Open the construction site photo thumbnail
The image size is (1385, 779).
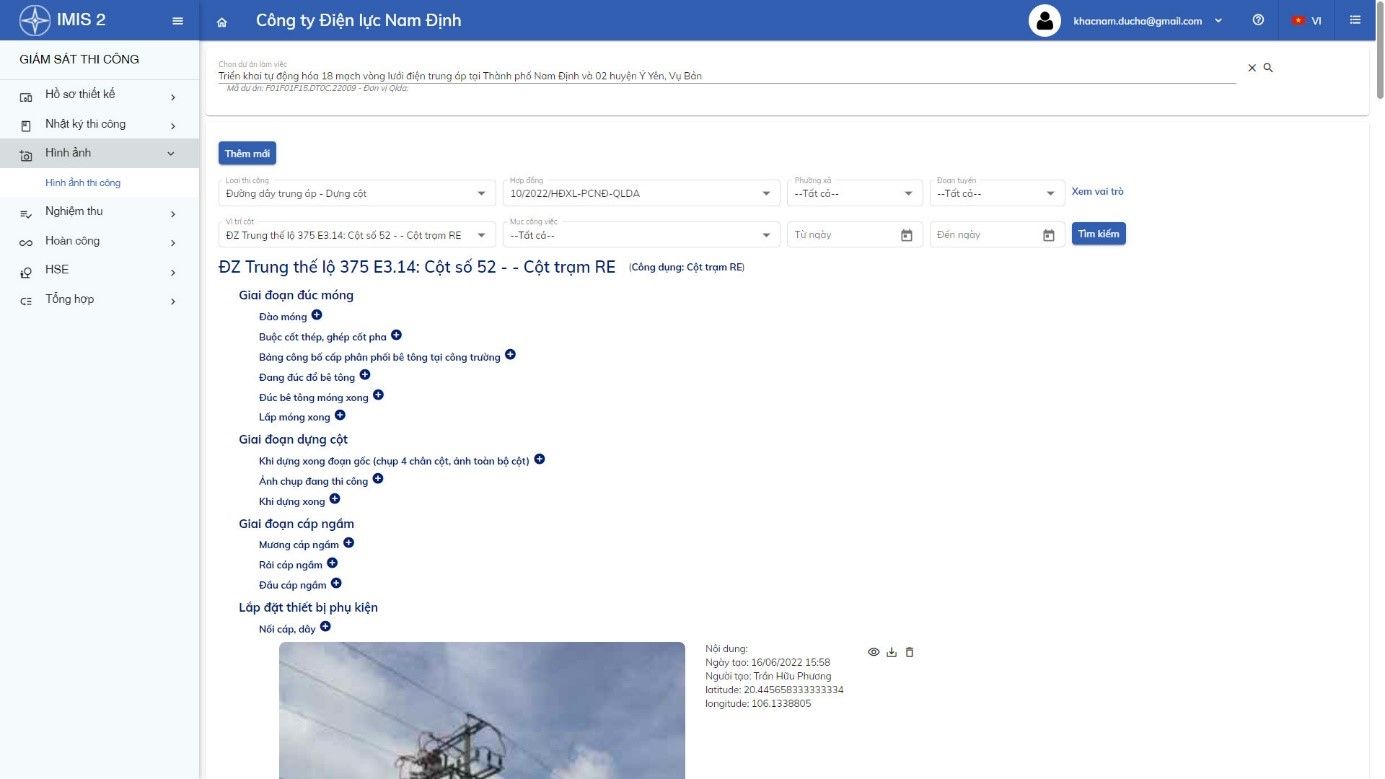(x=481, y=710)
